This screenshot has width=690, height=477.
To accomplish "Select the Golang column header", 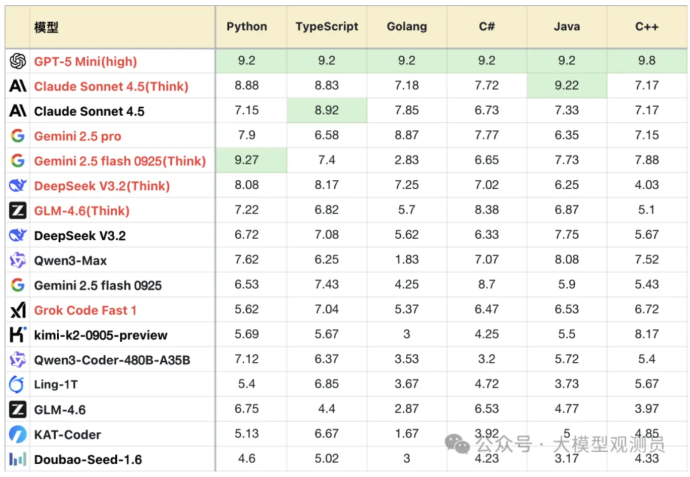I will pos(407,27).
